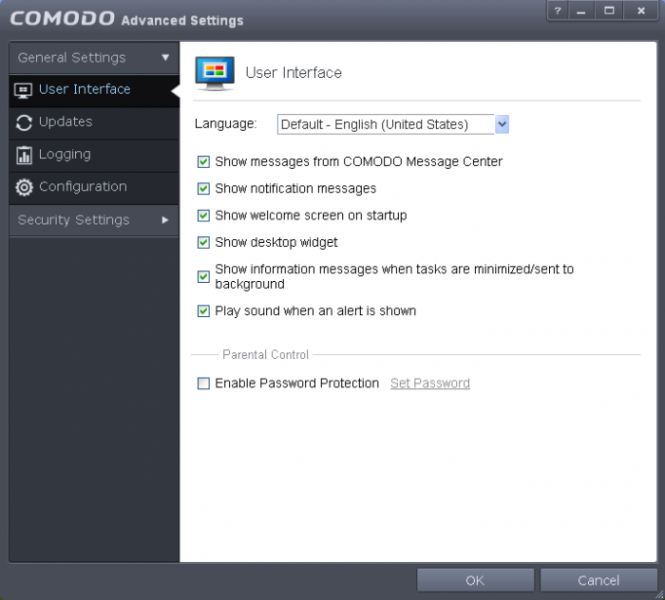Maximize the Advanced Settings window
The width and height of the screenshot is (665, 600).
click(x=609, y=11)
